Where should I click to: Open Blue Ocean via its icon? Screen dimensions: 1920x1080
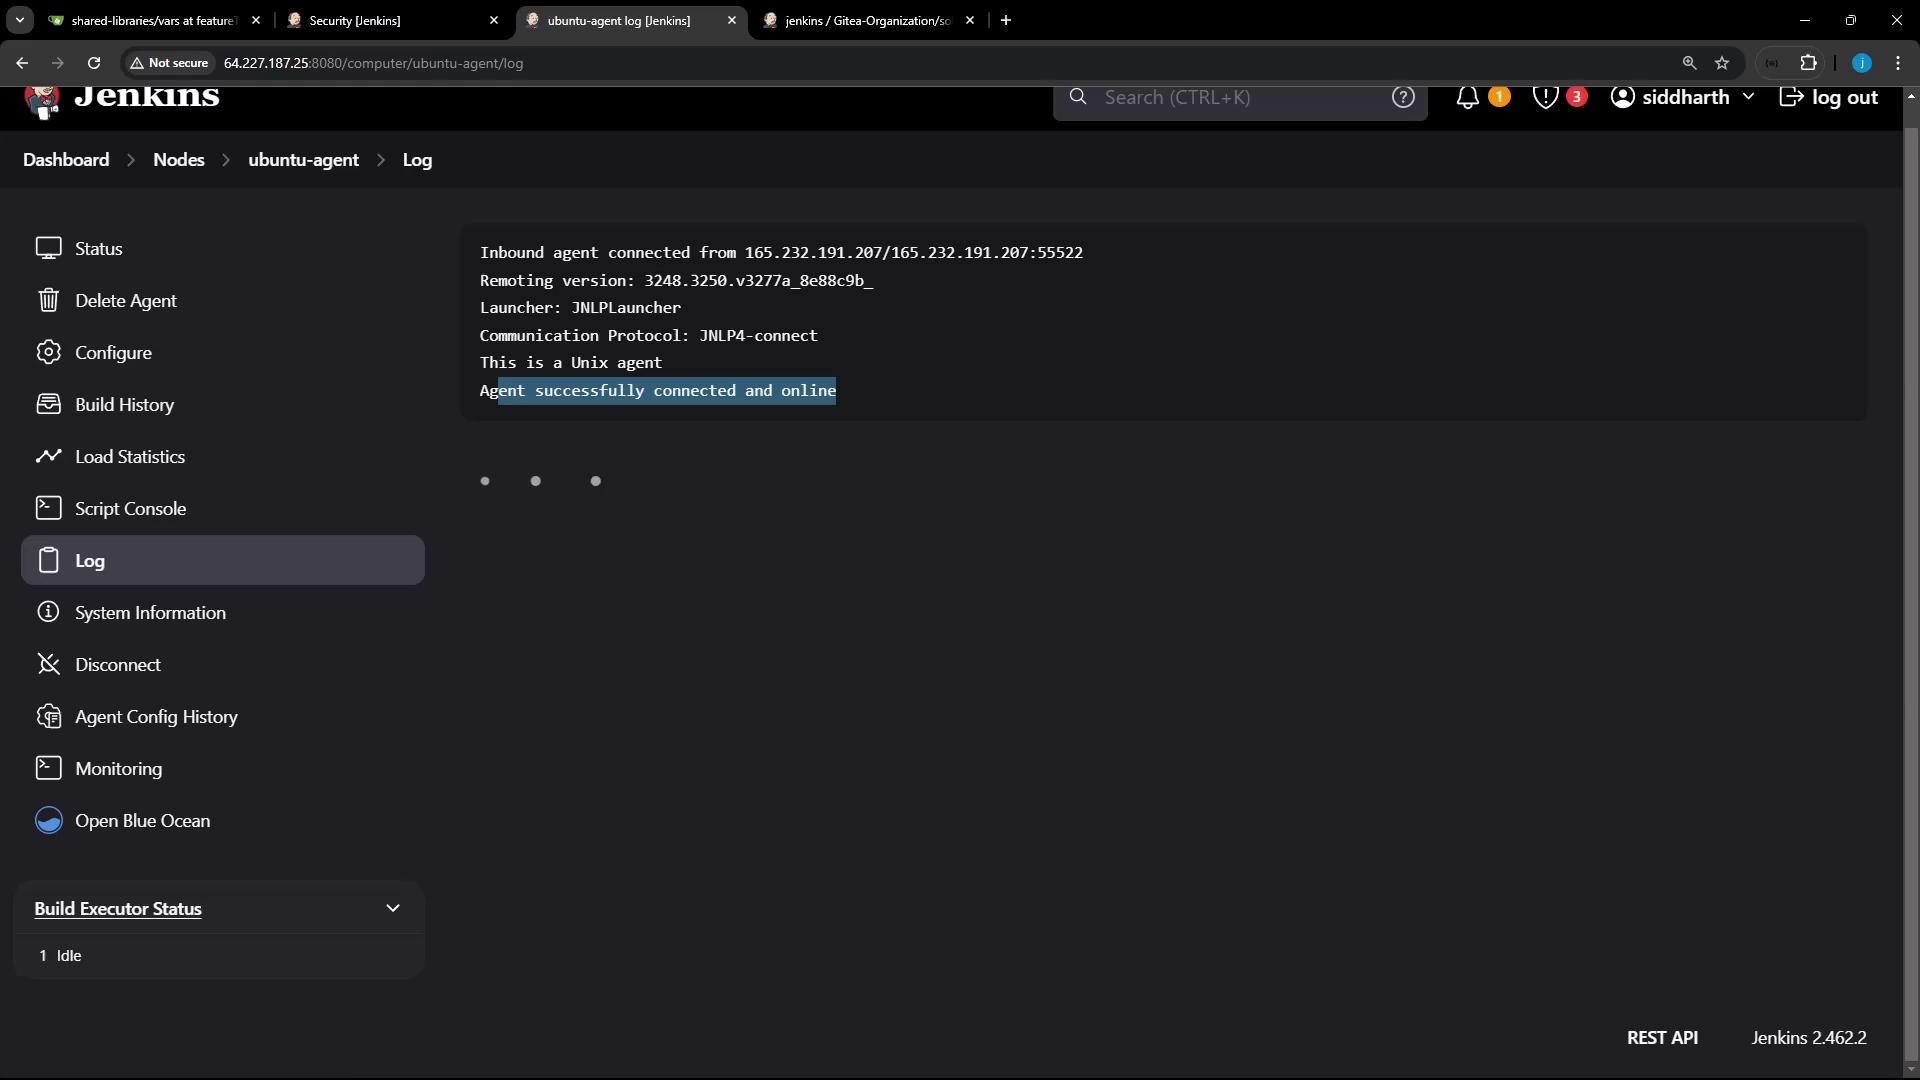[48, 820]
